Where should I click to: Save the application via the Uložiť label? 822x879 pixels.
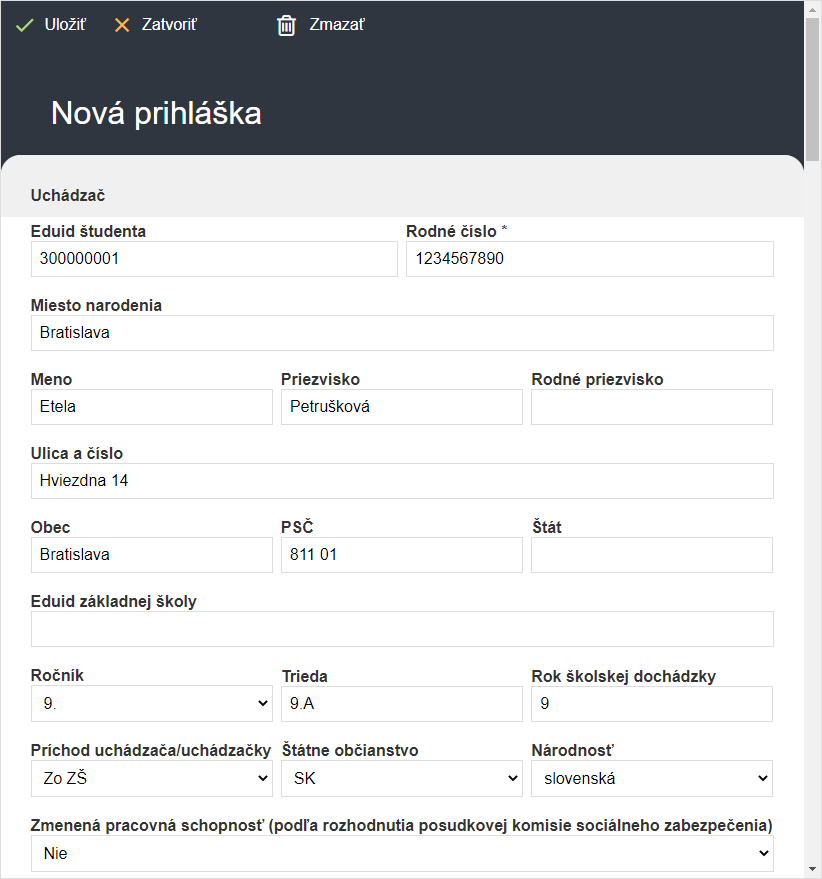[x=65, y=25]
